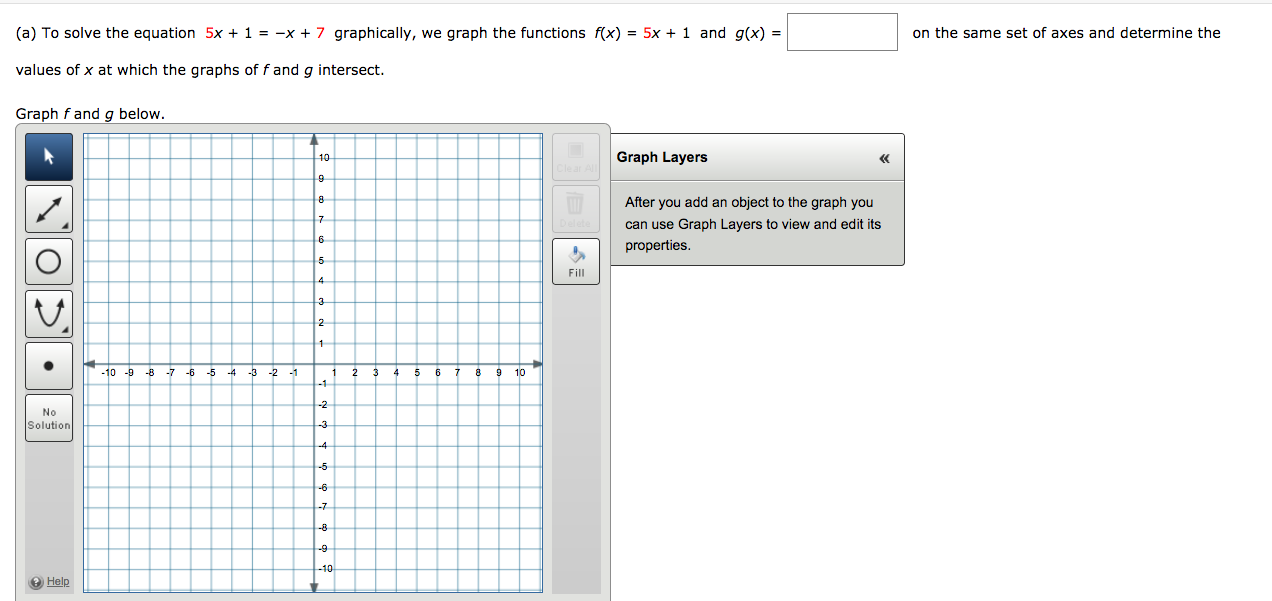This screenshot has height=601, width=1272.
Task: Open the Help link
Action: click(x=58, y=581)
